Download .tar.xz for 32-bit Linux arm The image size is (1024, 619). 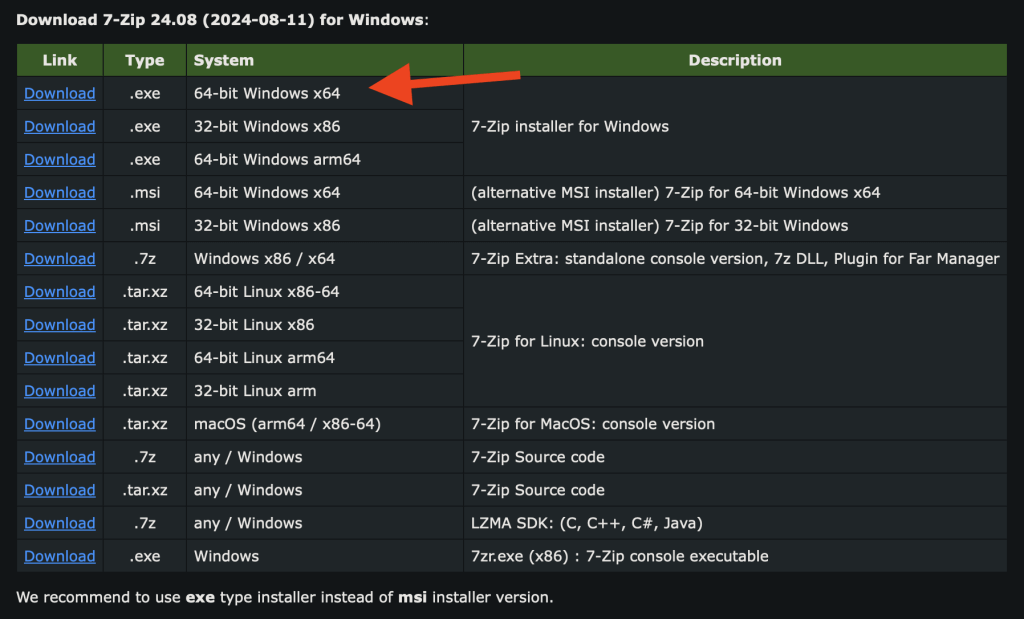click(60, 391)
